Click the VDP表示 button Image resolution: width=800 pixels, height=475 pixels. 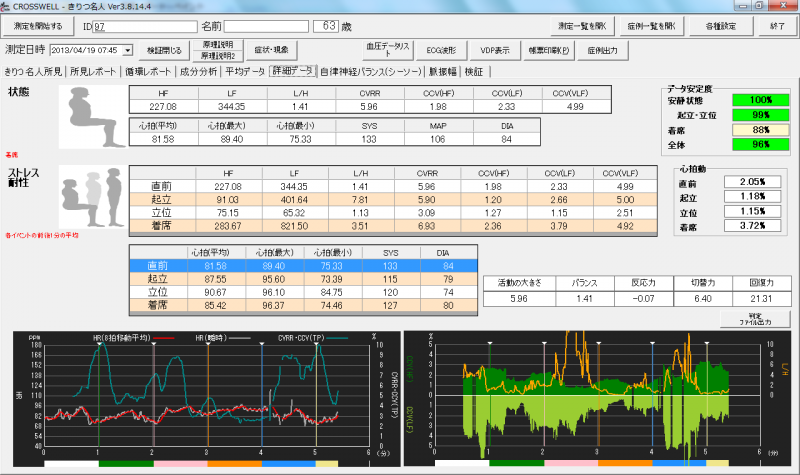[x=494, y=49]
